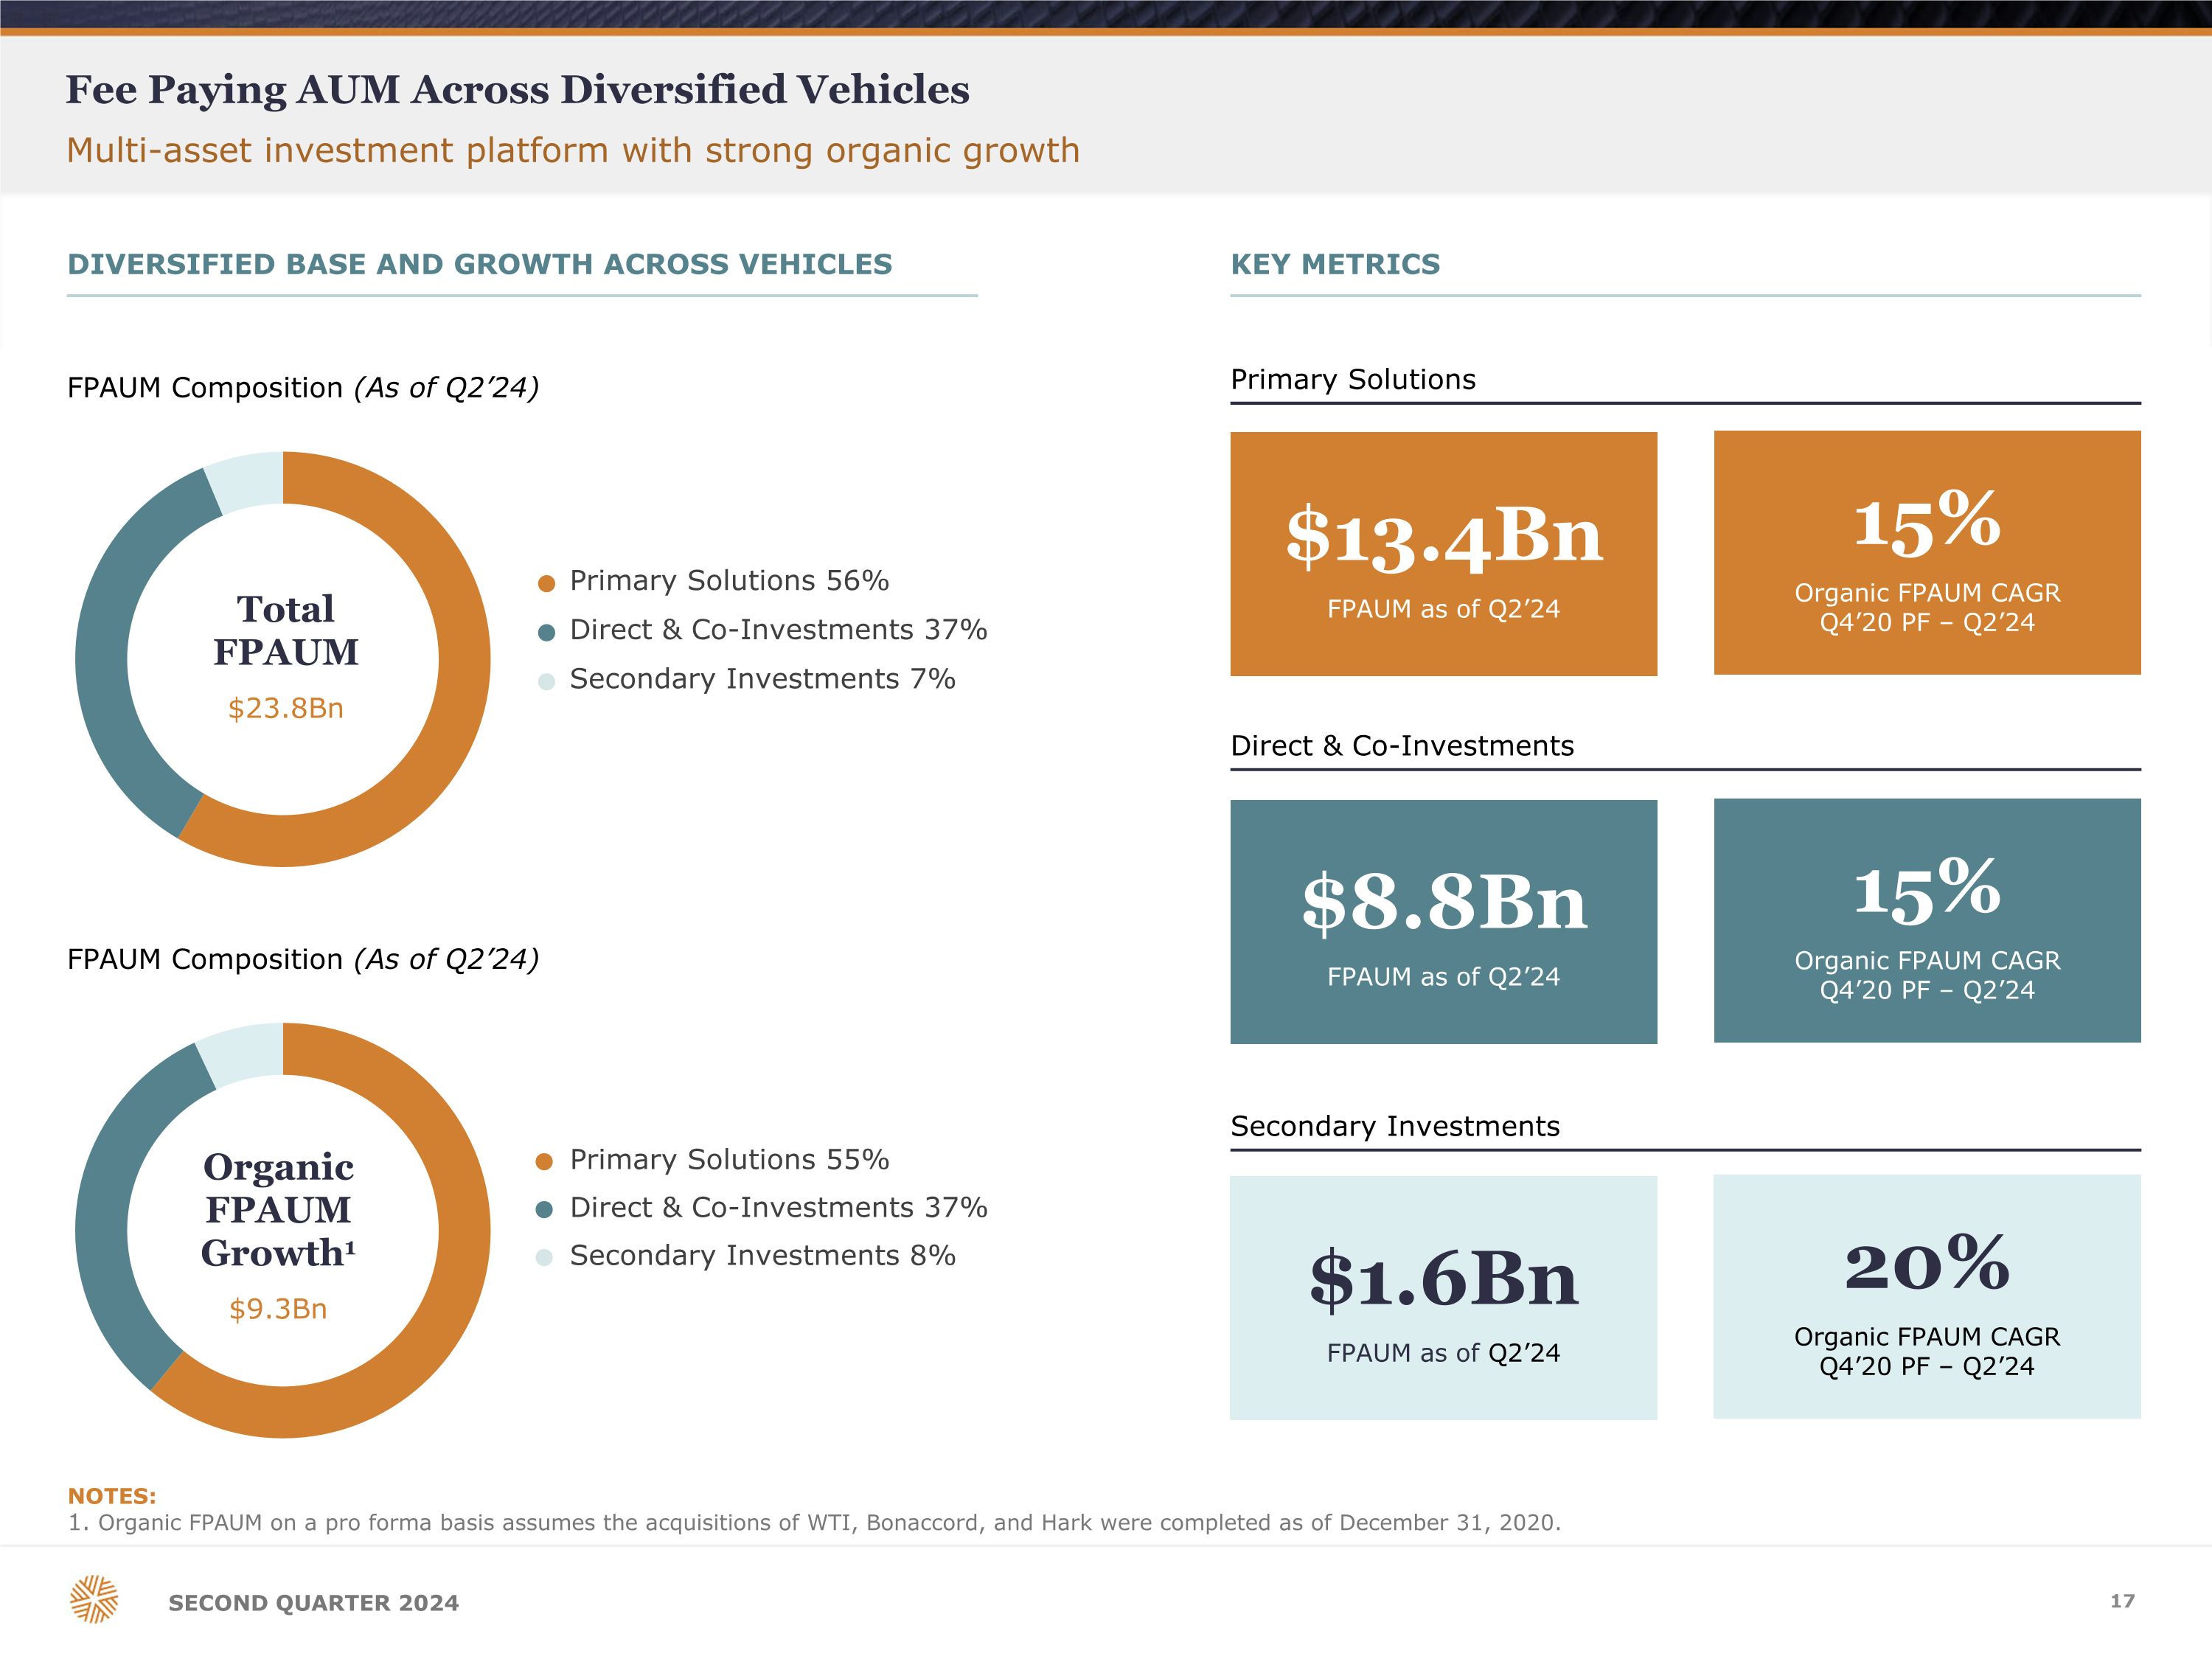Click the teal 15% Organic CAGR tile
Viewport: 2212px width, 1659px height.
pos(1926,920)
